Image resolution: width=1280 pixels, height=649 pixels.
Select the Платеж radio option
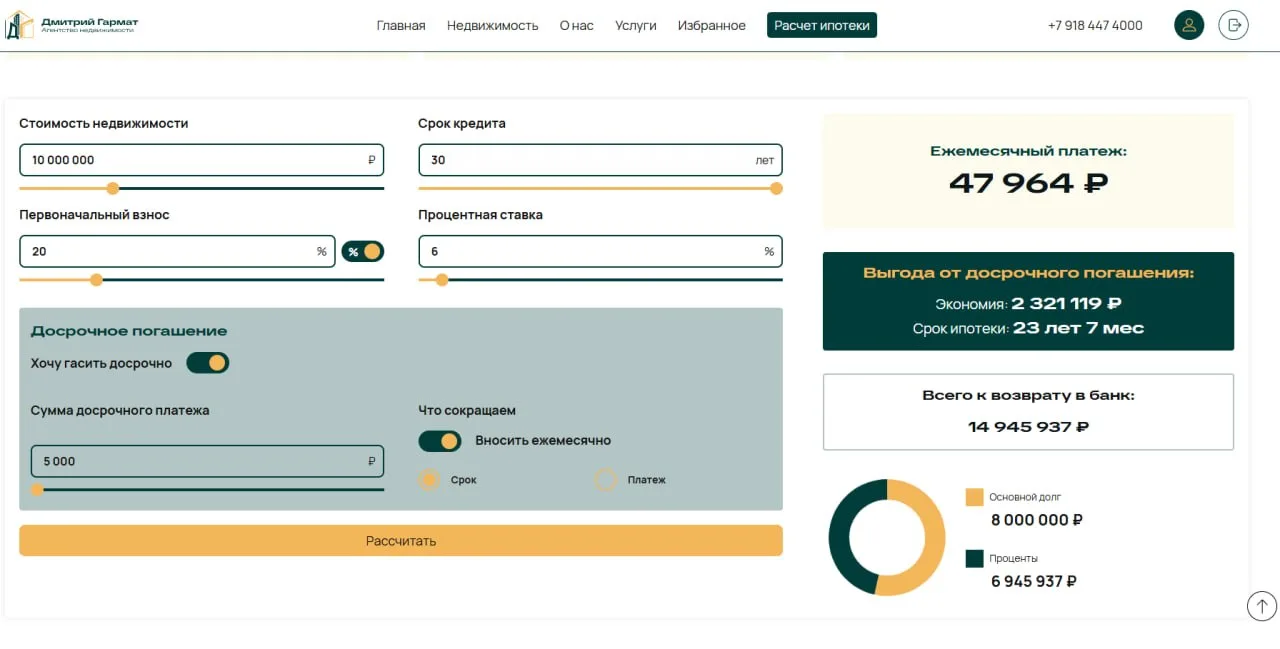pyautogui.click(x=606, y=480)
